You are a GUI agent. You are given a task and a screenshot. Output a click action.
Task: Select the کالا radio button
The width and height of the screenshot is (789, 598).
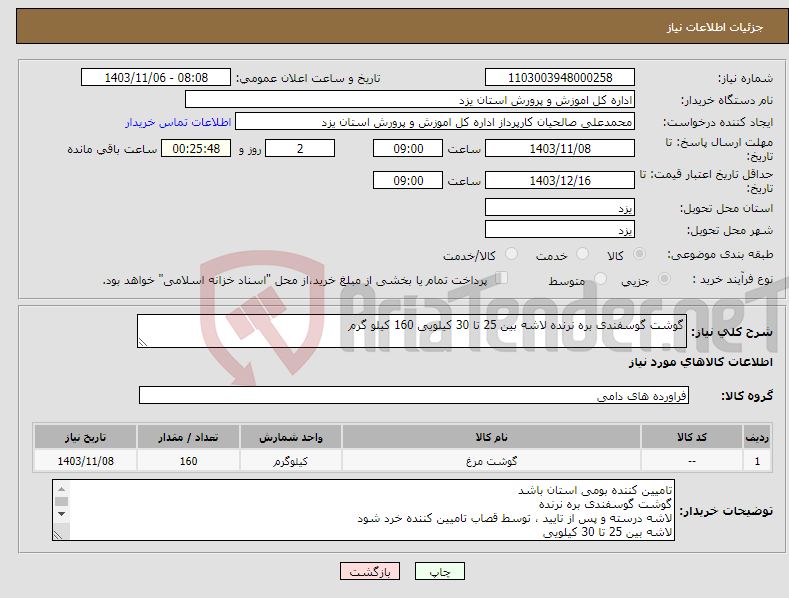click(x=639, y=254)
